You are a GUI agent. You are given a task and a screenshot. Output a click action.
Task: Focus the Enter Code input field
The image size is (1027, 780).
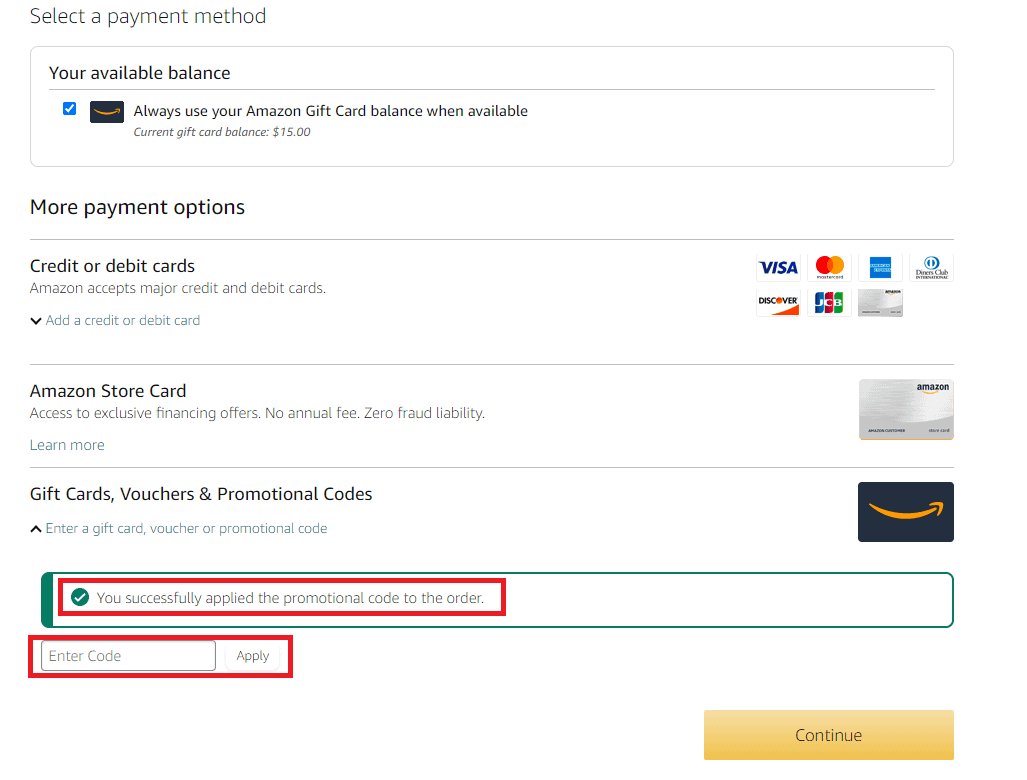[x=128, y=656]
